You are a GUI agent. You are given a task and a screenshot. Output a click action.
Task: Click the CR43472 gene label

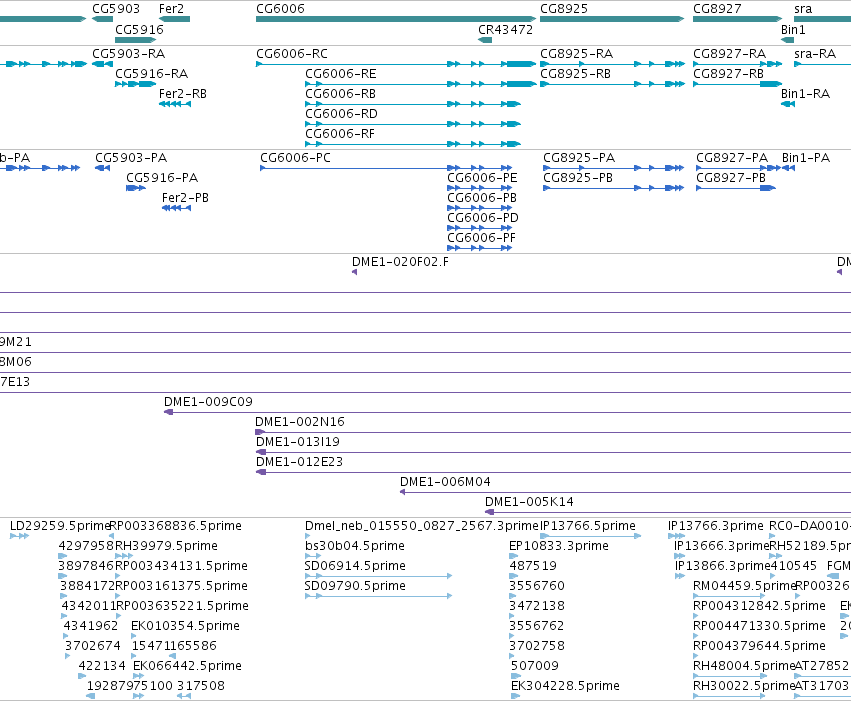(505, 29)
